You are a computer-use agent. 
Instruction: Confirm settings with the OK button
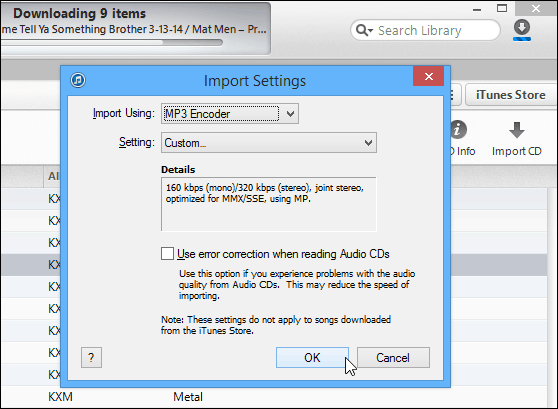coord(312,357)
